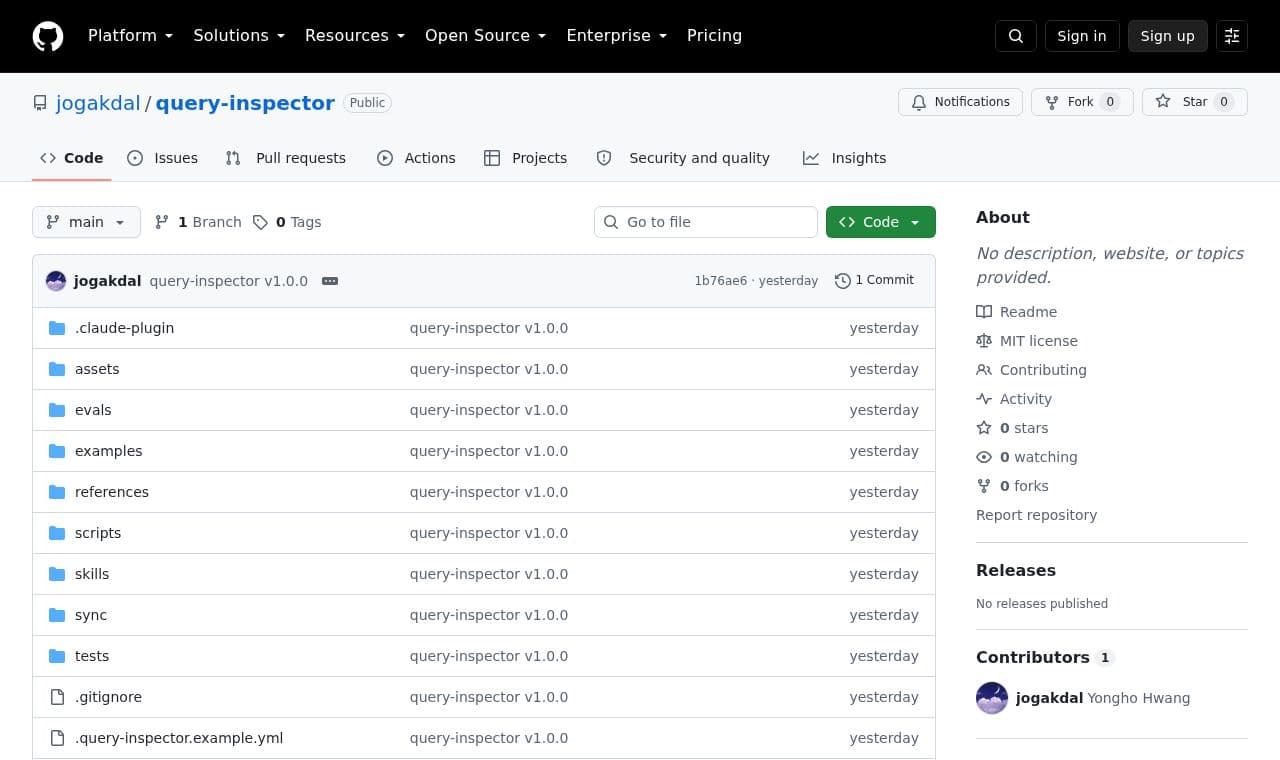View the 1 Branch link
Viewport: 1280px width, 760px height.
click(198, 222)
